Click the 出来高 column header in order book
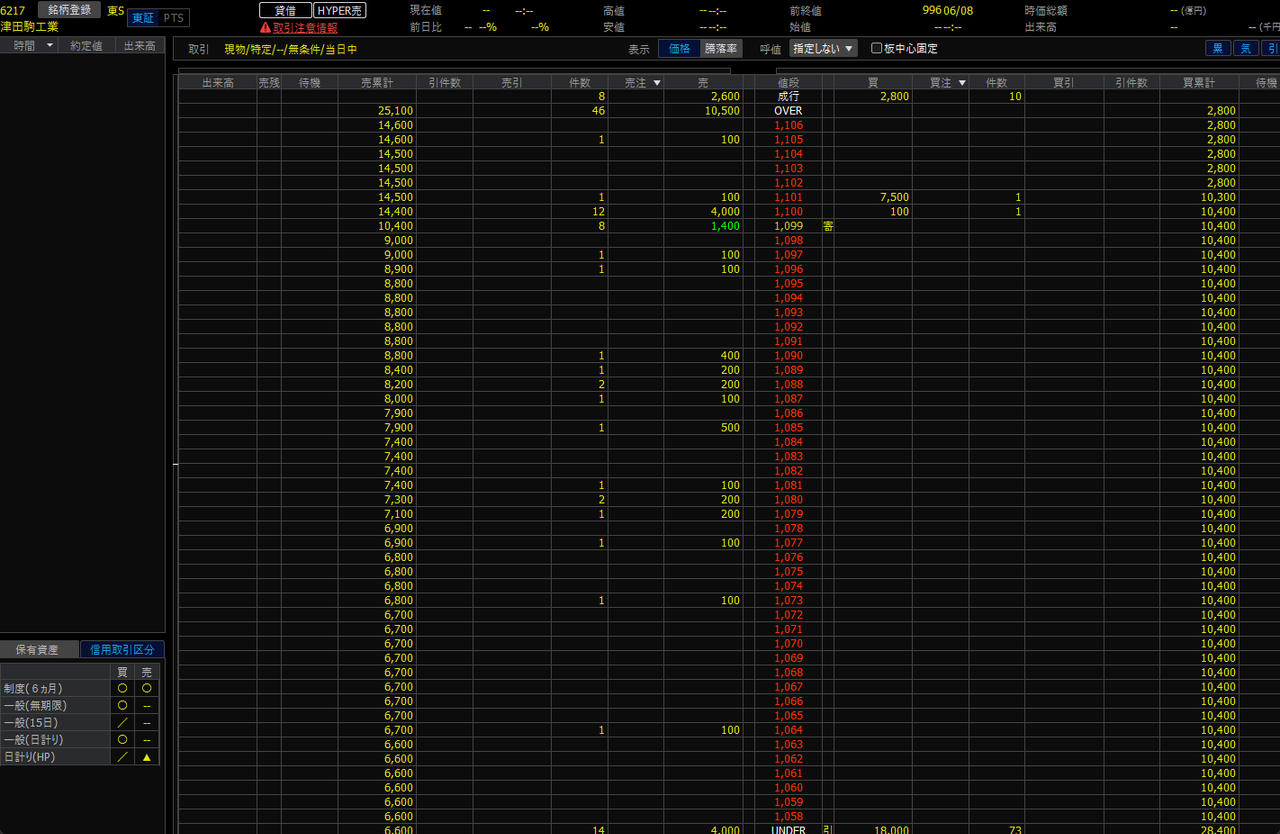Image resolution: width=1280 pixels, height=834 pixels. pyautogui.click(x=217, y=83)
